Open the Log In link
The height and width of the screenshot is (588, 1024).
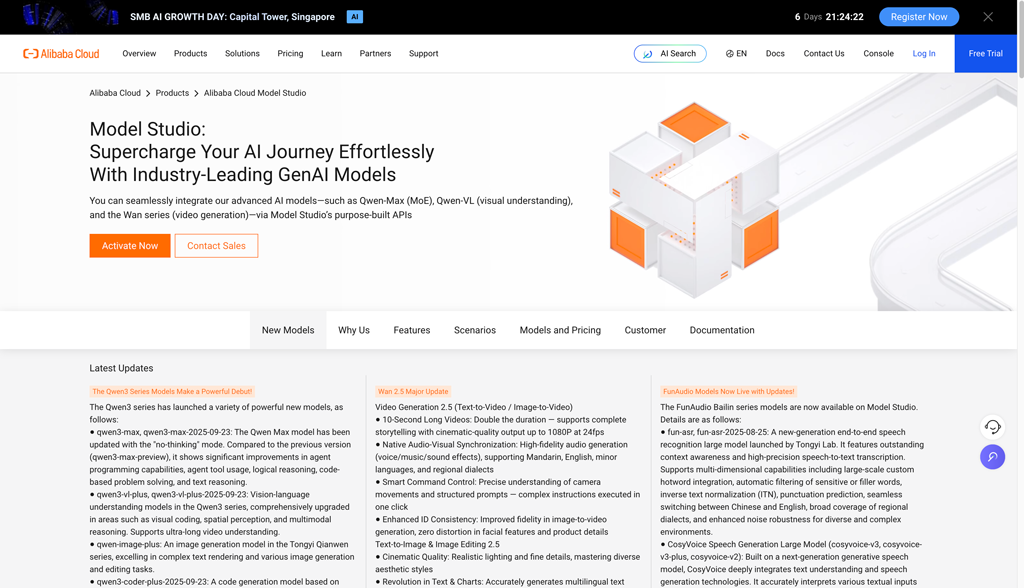tap(924, 54)
